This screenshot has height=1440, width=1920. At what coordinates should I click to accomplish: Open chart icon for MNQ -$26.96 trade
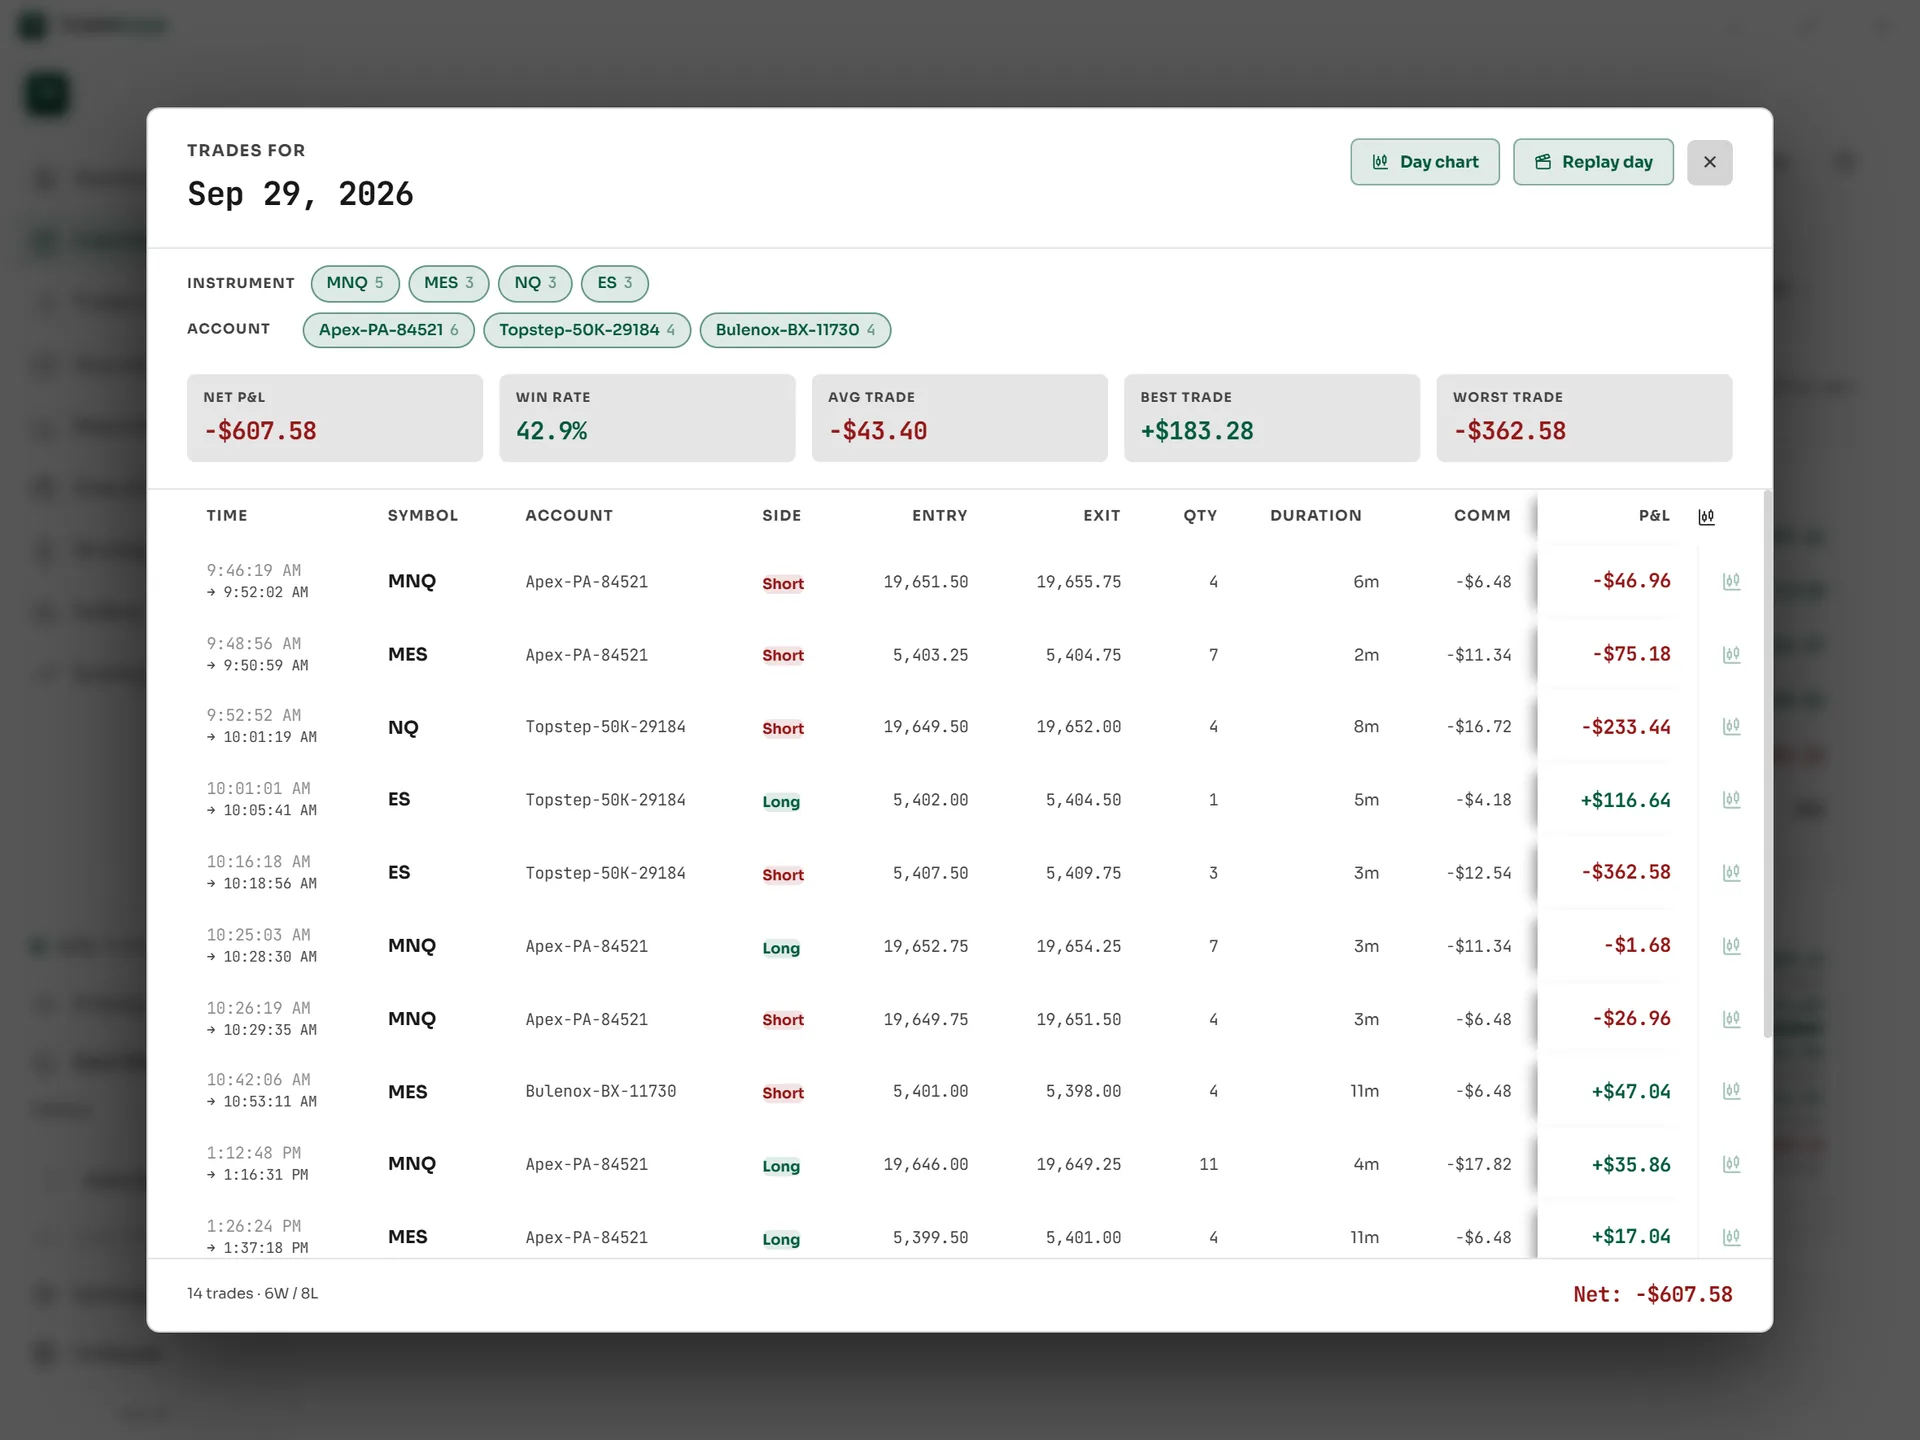pos(1731,1019)
